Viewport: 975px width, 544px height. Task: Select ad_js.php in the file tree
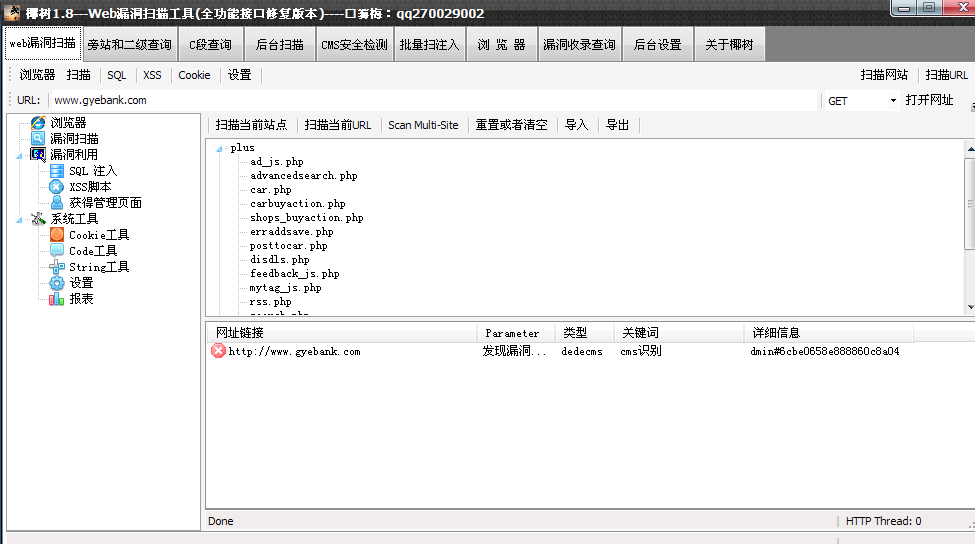click(277, 162)
